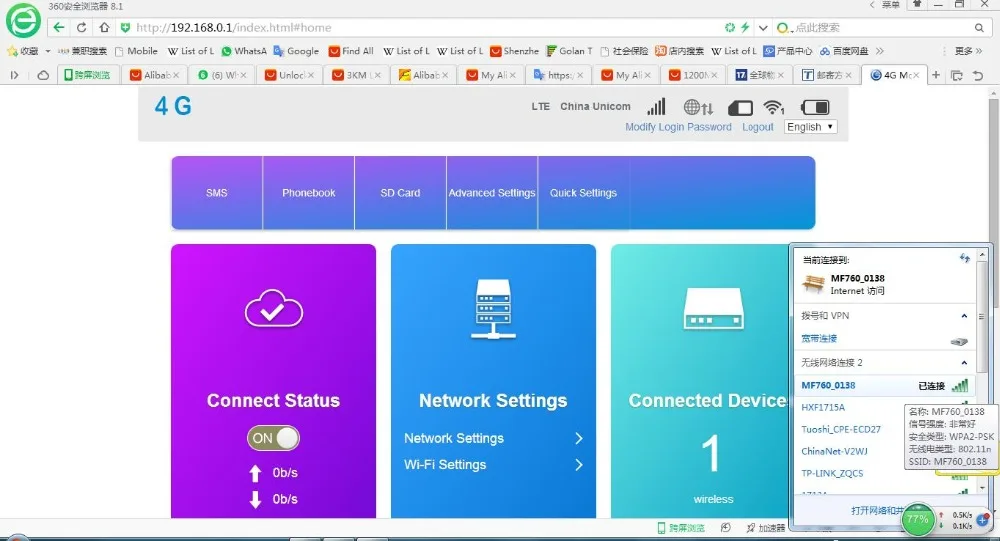Collapse the 拨号和 VPN section
1000x541 pixels.
[x=964, y=316]
